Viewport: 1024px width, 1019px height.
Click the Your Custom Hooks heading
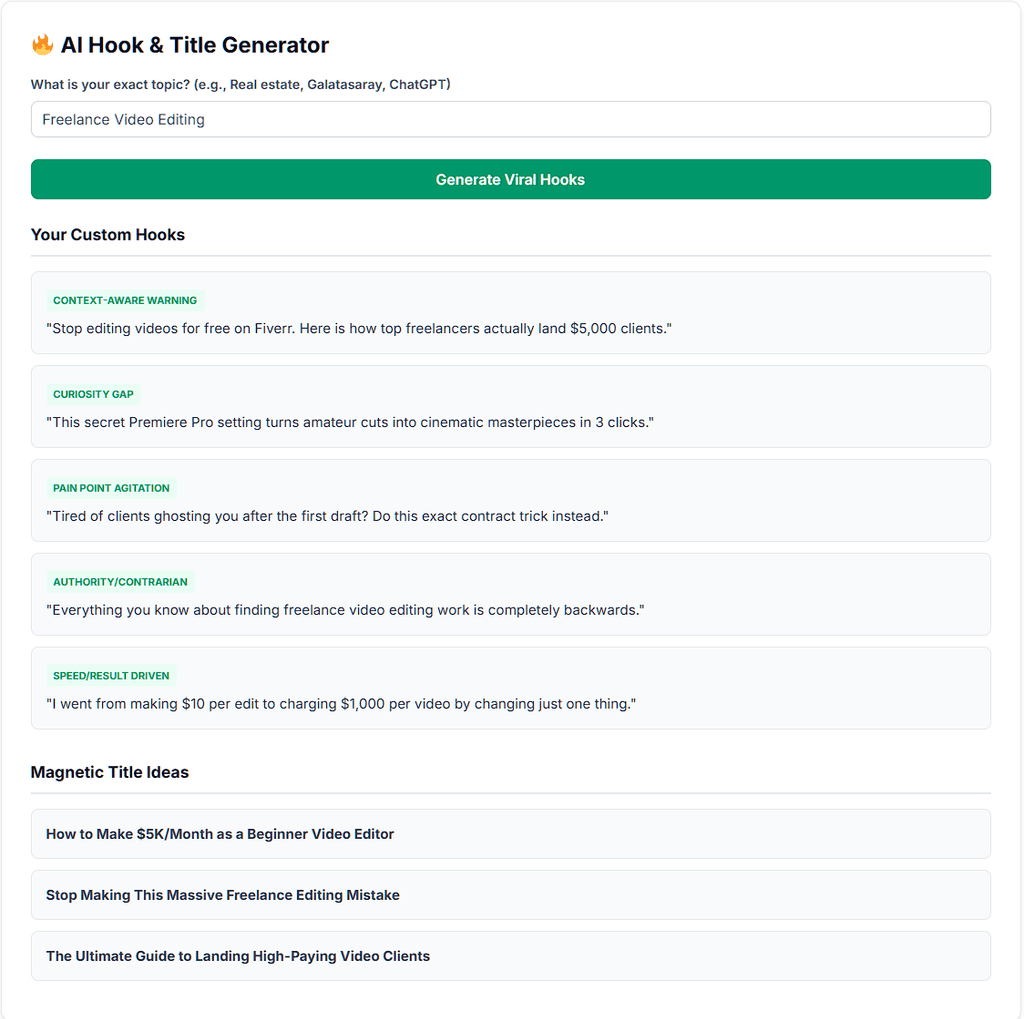pos(108,235)
